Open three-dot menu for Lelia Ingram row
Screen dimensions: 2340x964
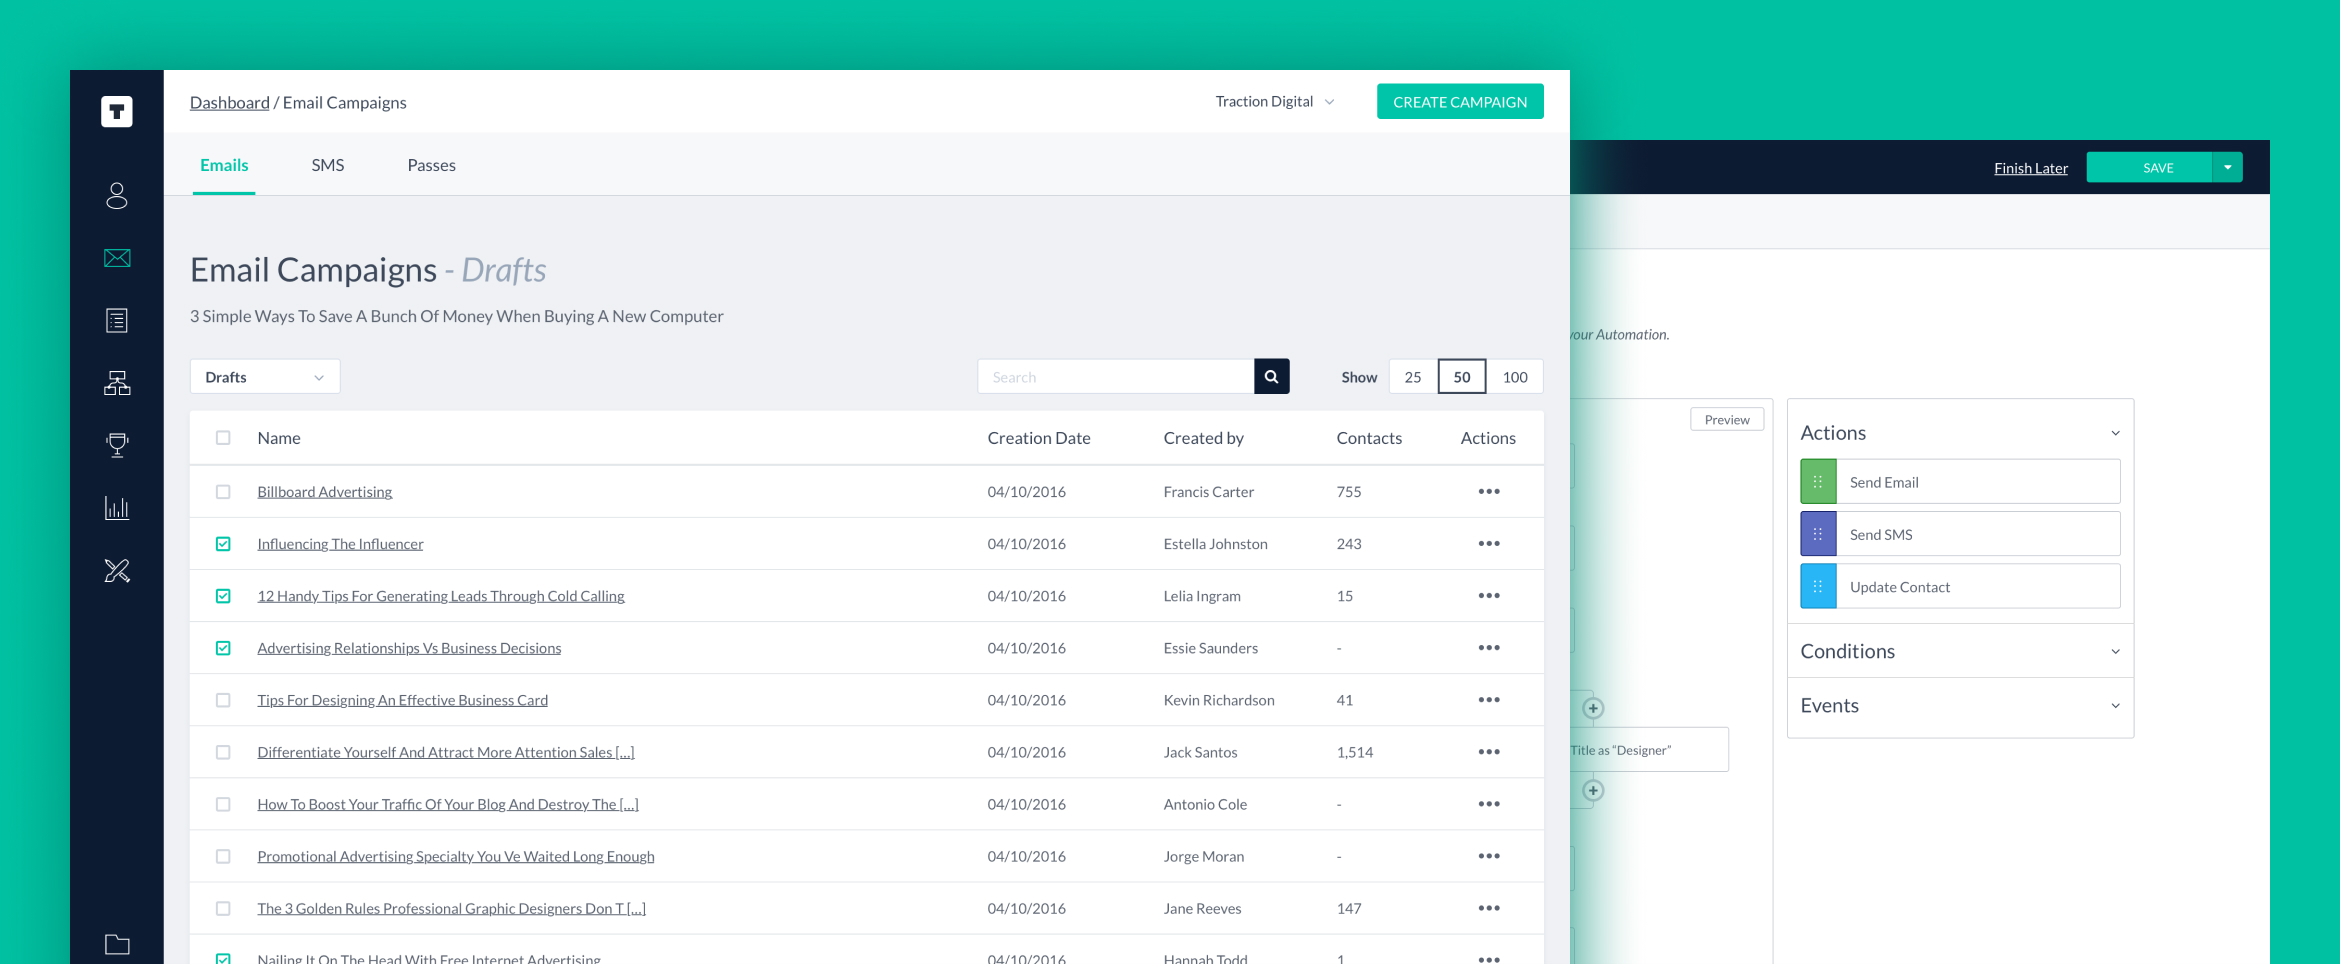click(1489, 596)
